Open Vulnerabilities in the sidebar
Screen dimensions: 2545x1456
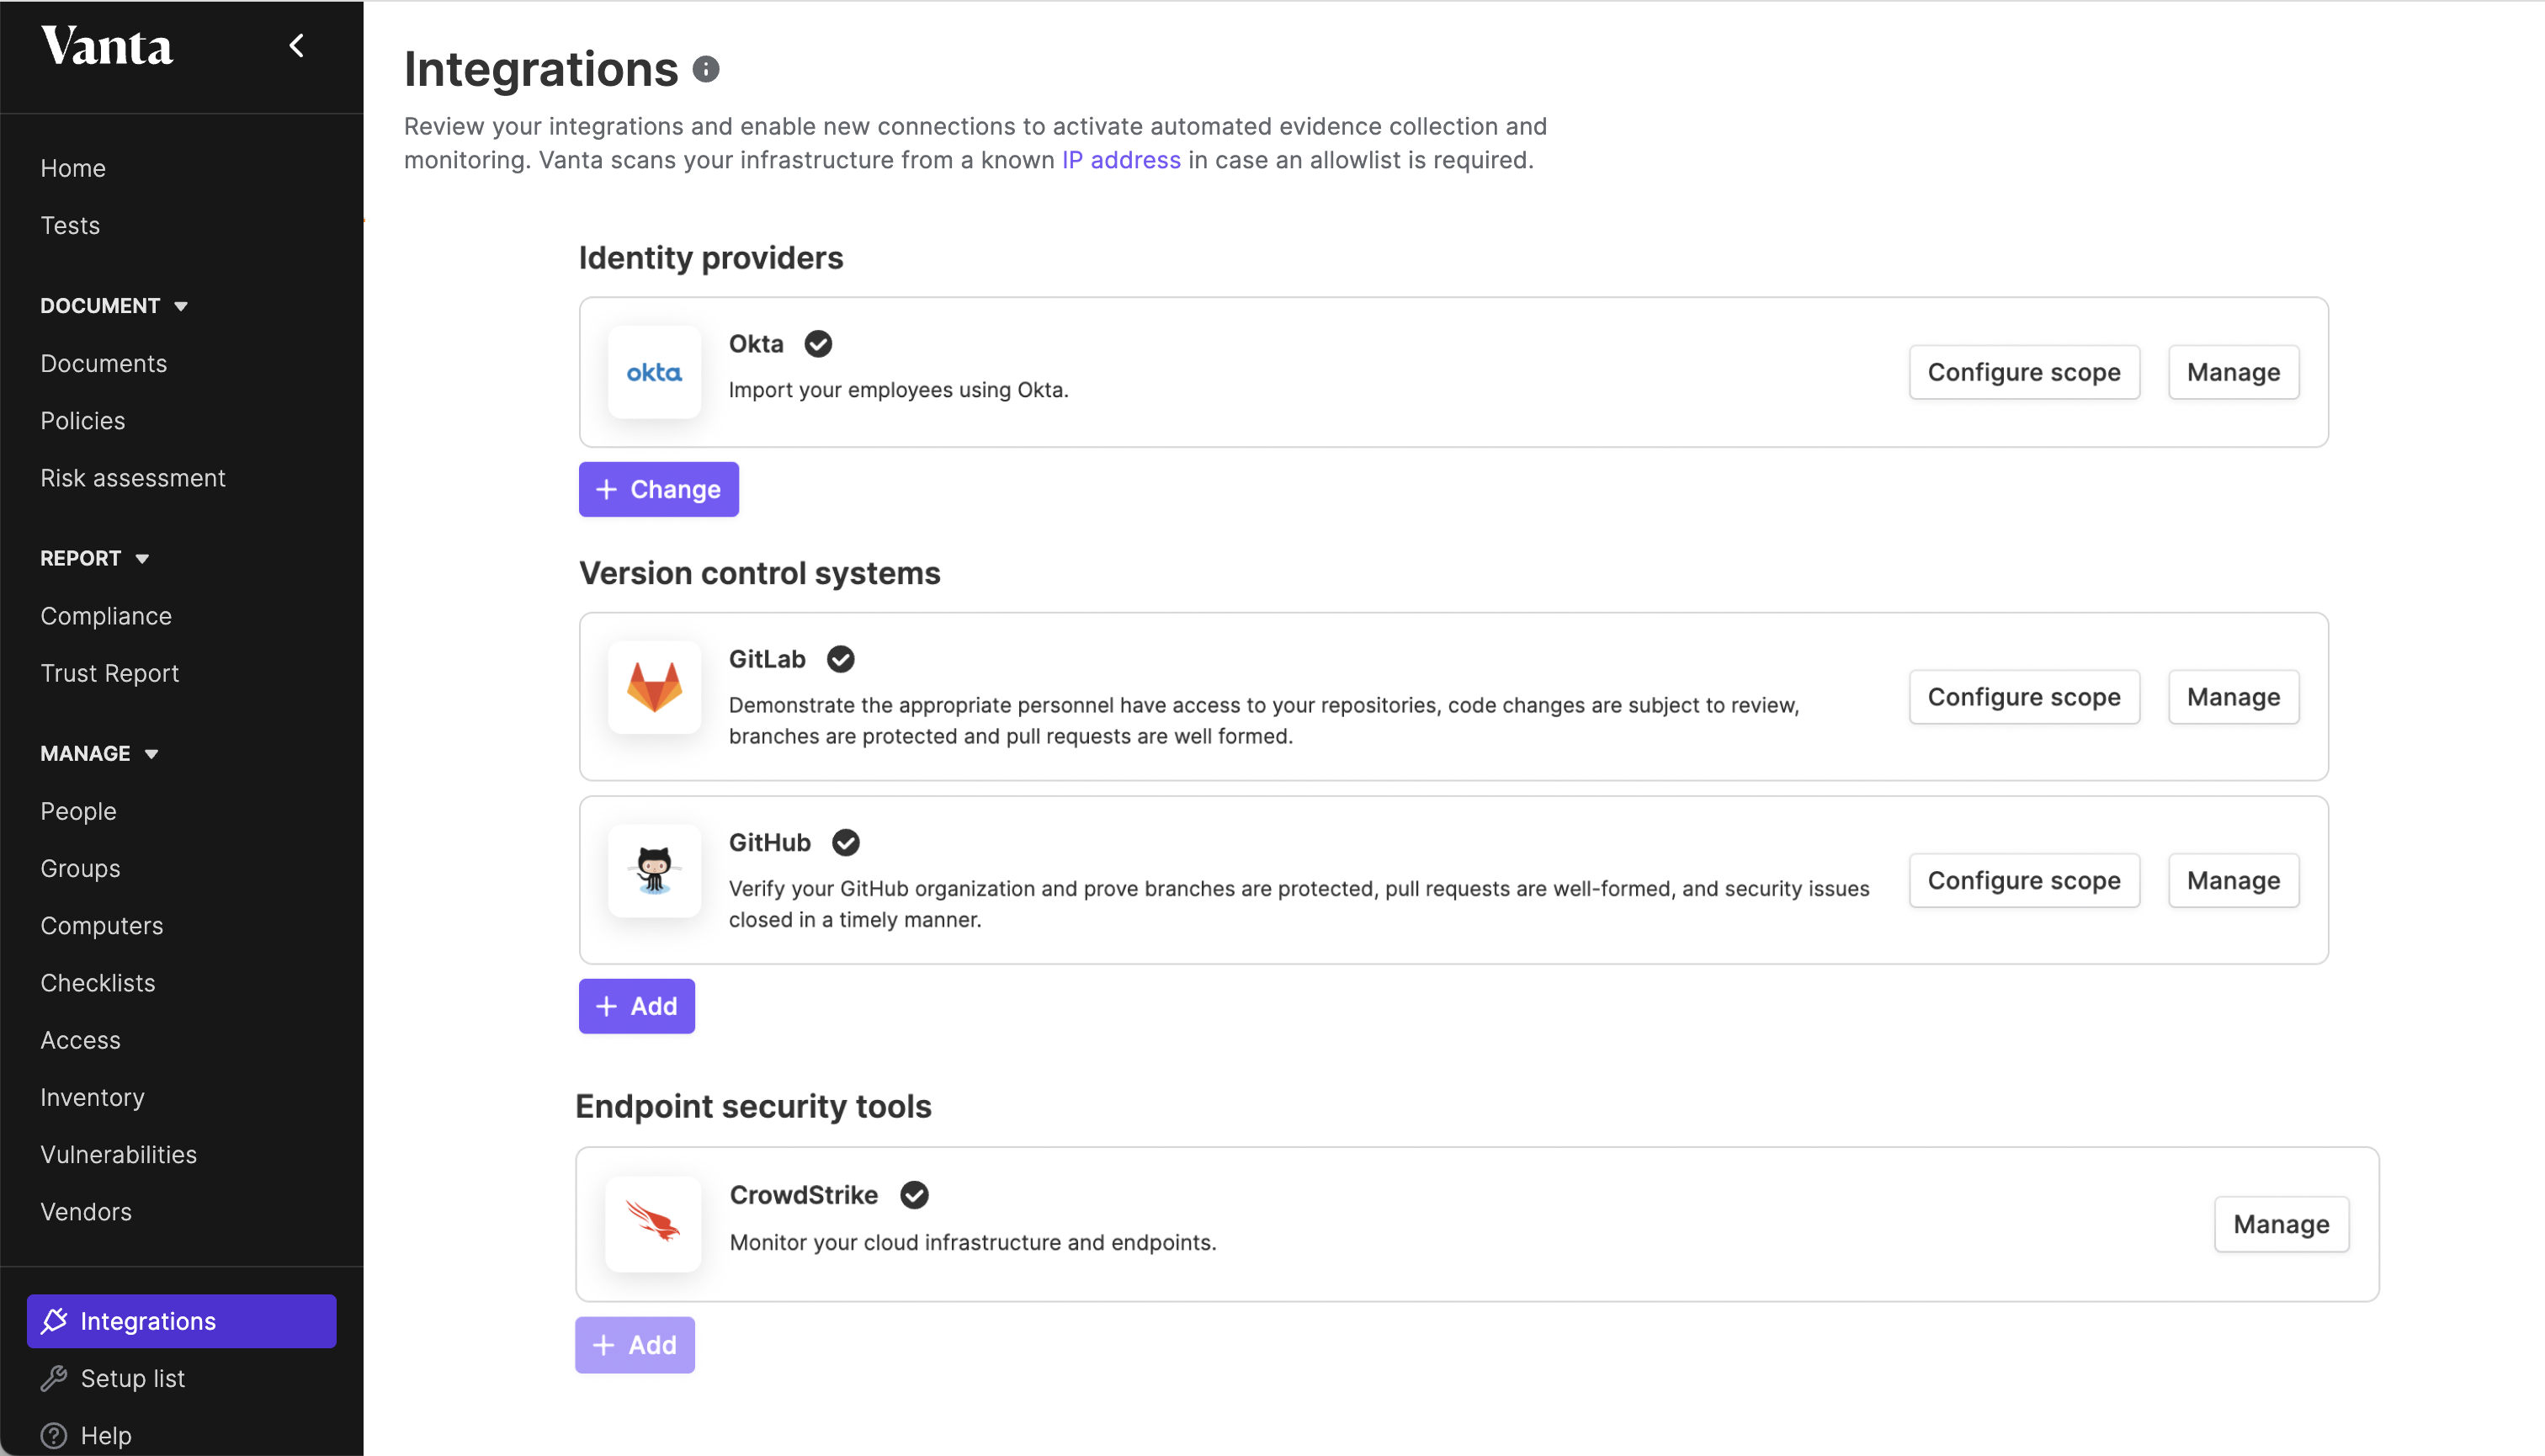(x=118, y=1154)
